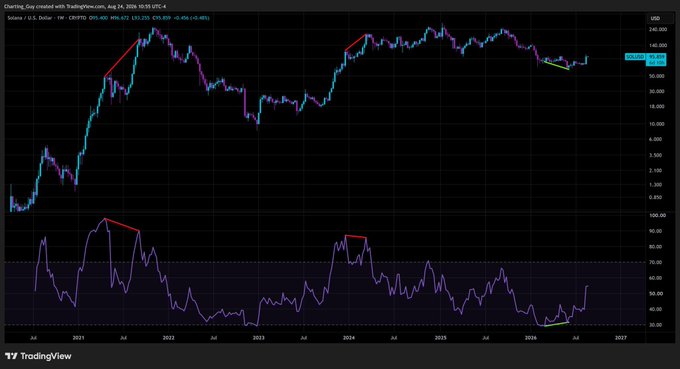The height and width of the screenshot is (369, 680).
Task: Click the 3.500 price axis label
Action: [656, 155]
